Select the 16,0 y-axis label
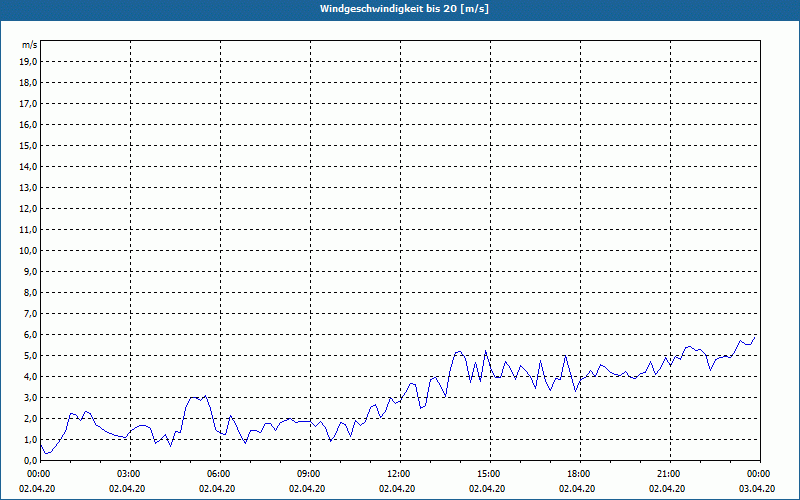 tap(29, 124)
